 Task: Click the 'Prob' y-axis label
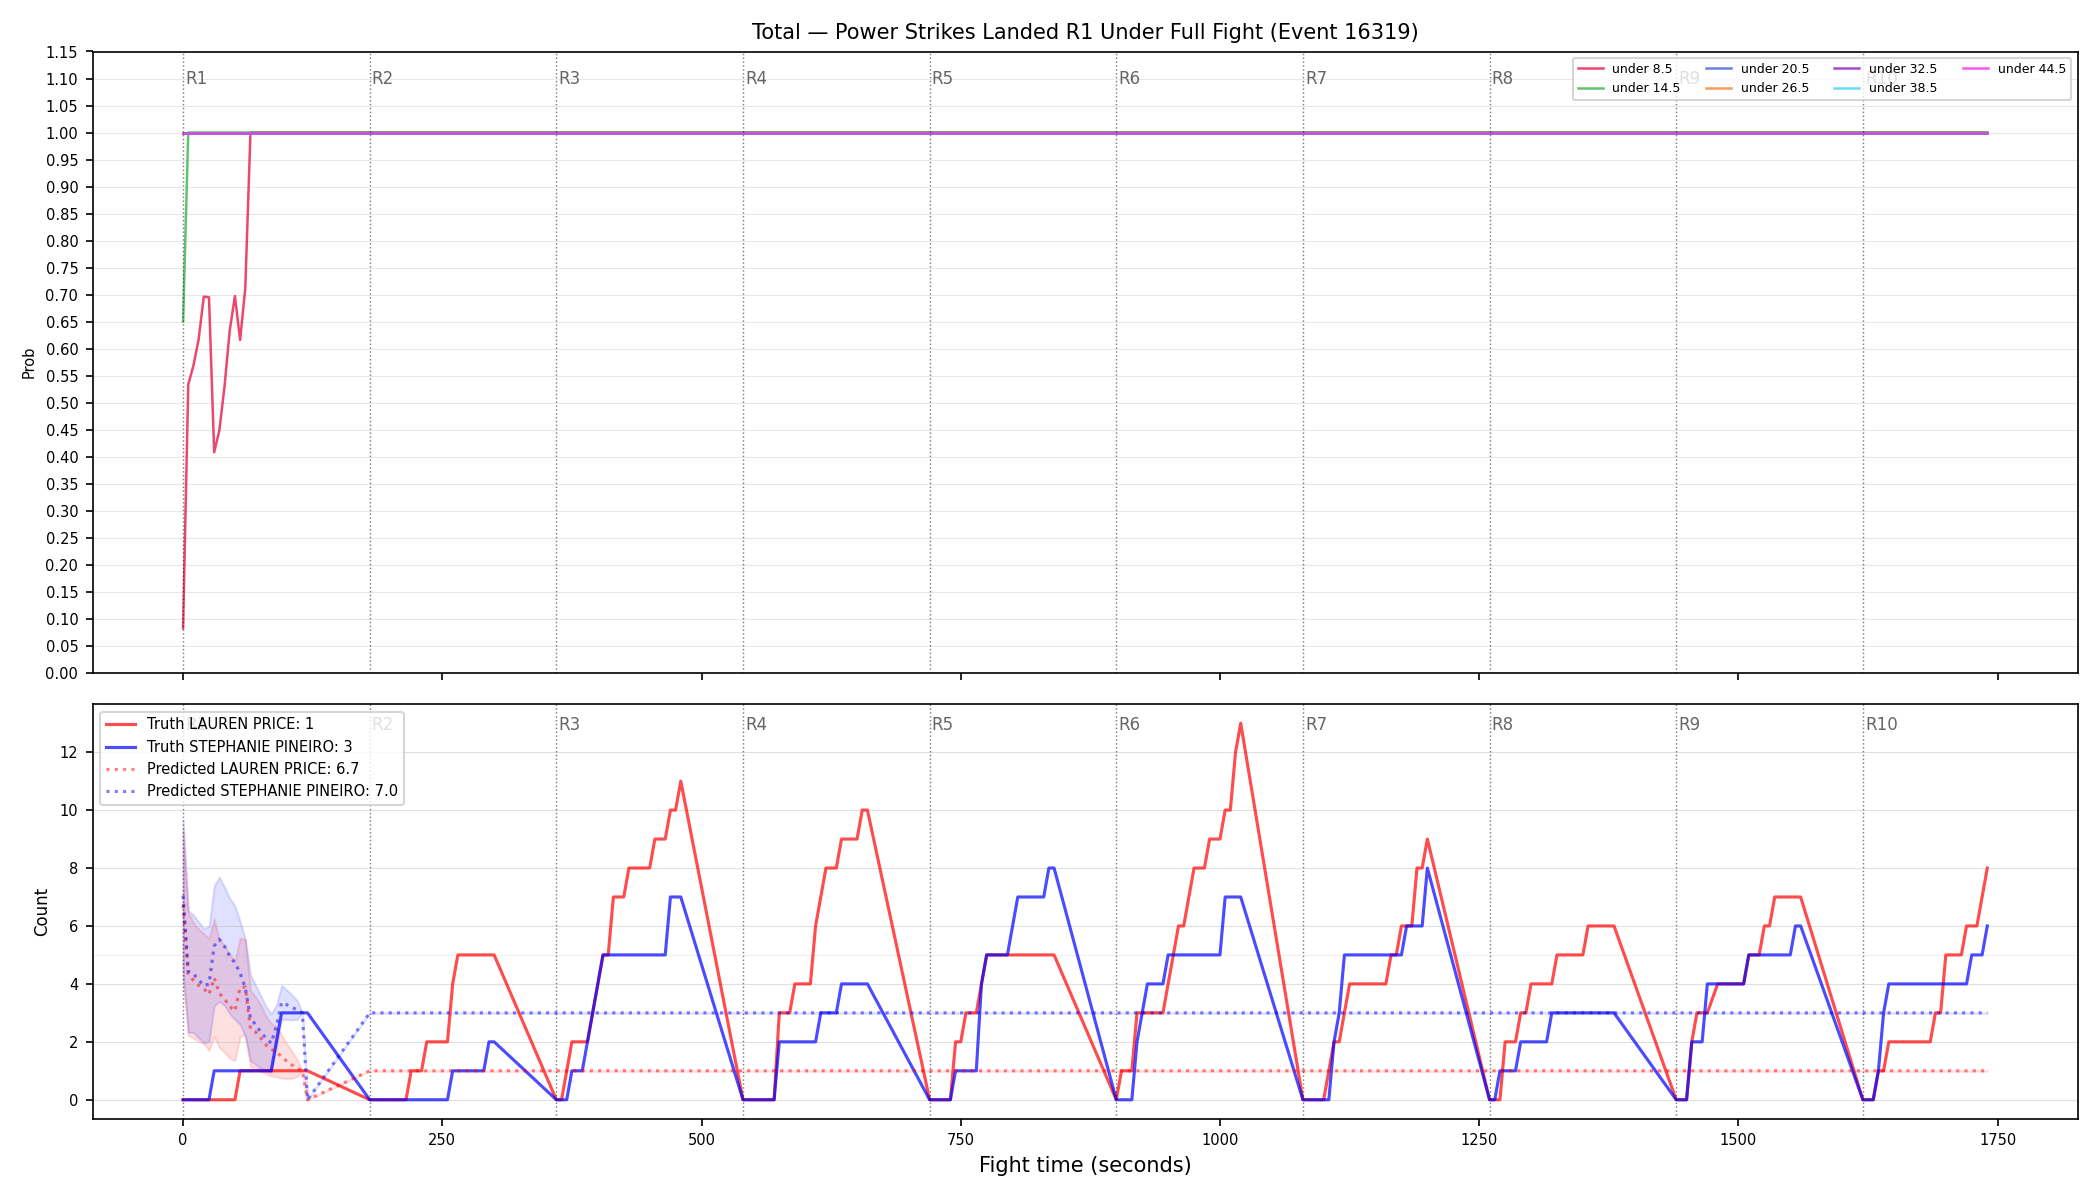(29, 363)
